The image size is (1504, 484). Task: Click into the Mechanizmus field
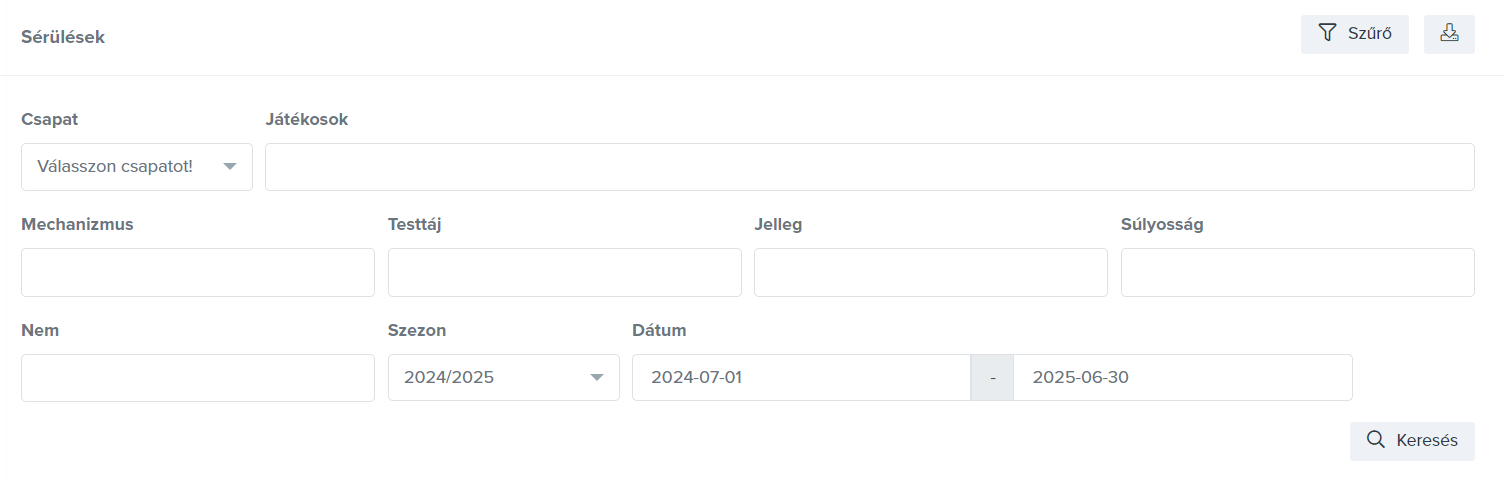(x=198, y=273)
